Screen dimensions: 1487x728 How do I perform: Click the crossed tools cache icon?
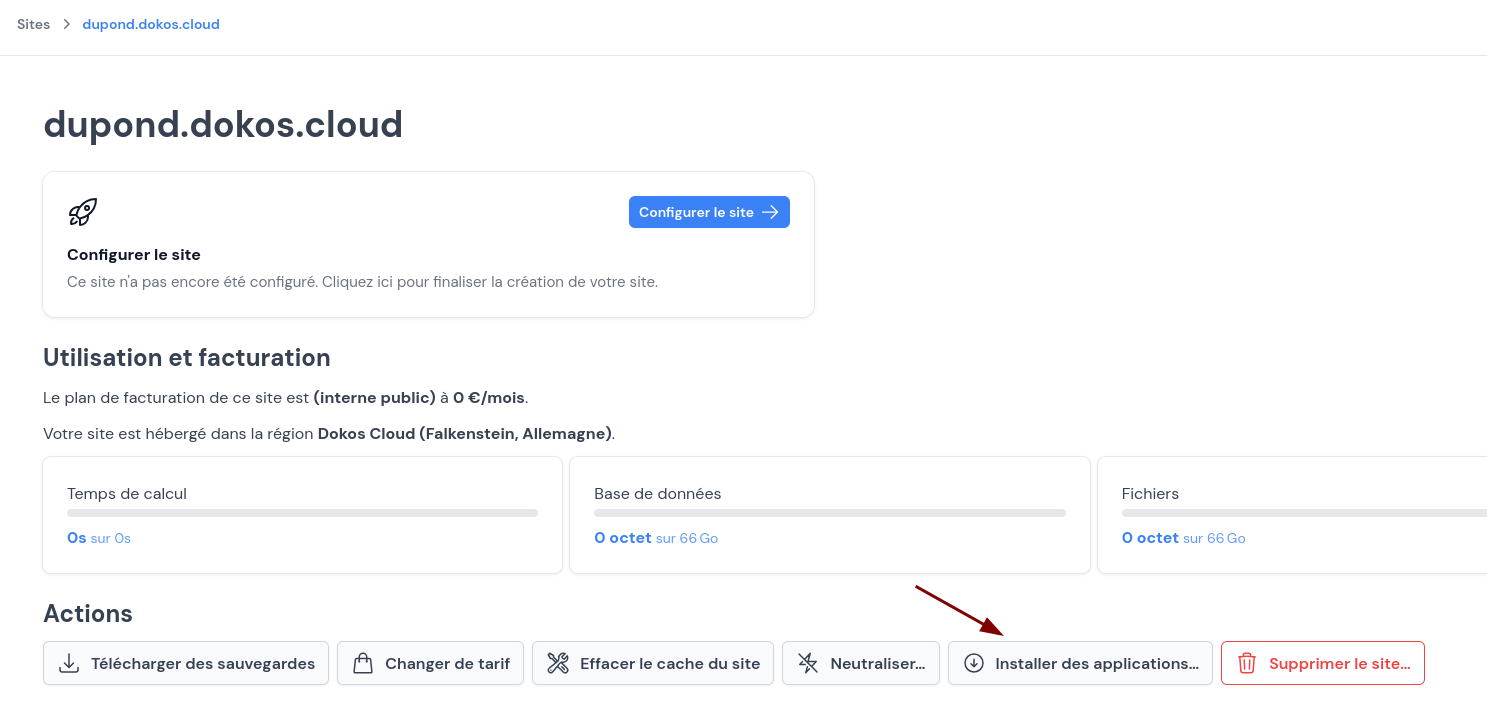tap(558, 663)
